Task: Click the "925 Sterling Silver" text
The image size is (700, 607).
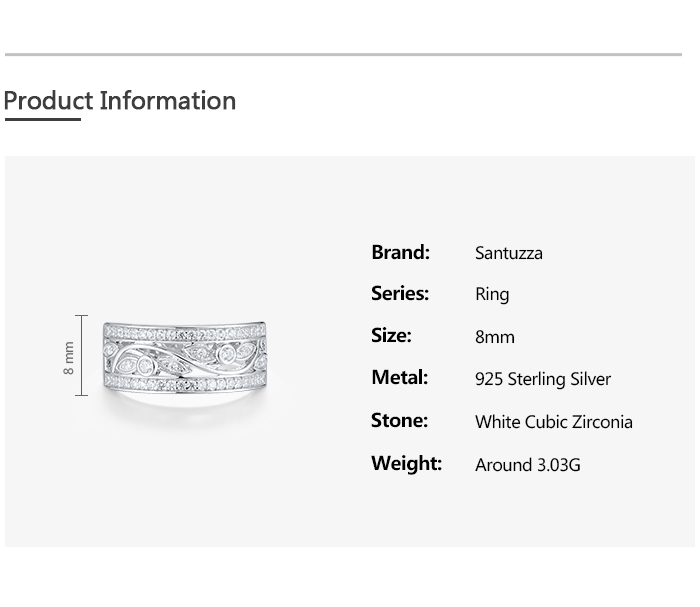Action: (x=543, y=379)
